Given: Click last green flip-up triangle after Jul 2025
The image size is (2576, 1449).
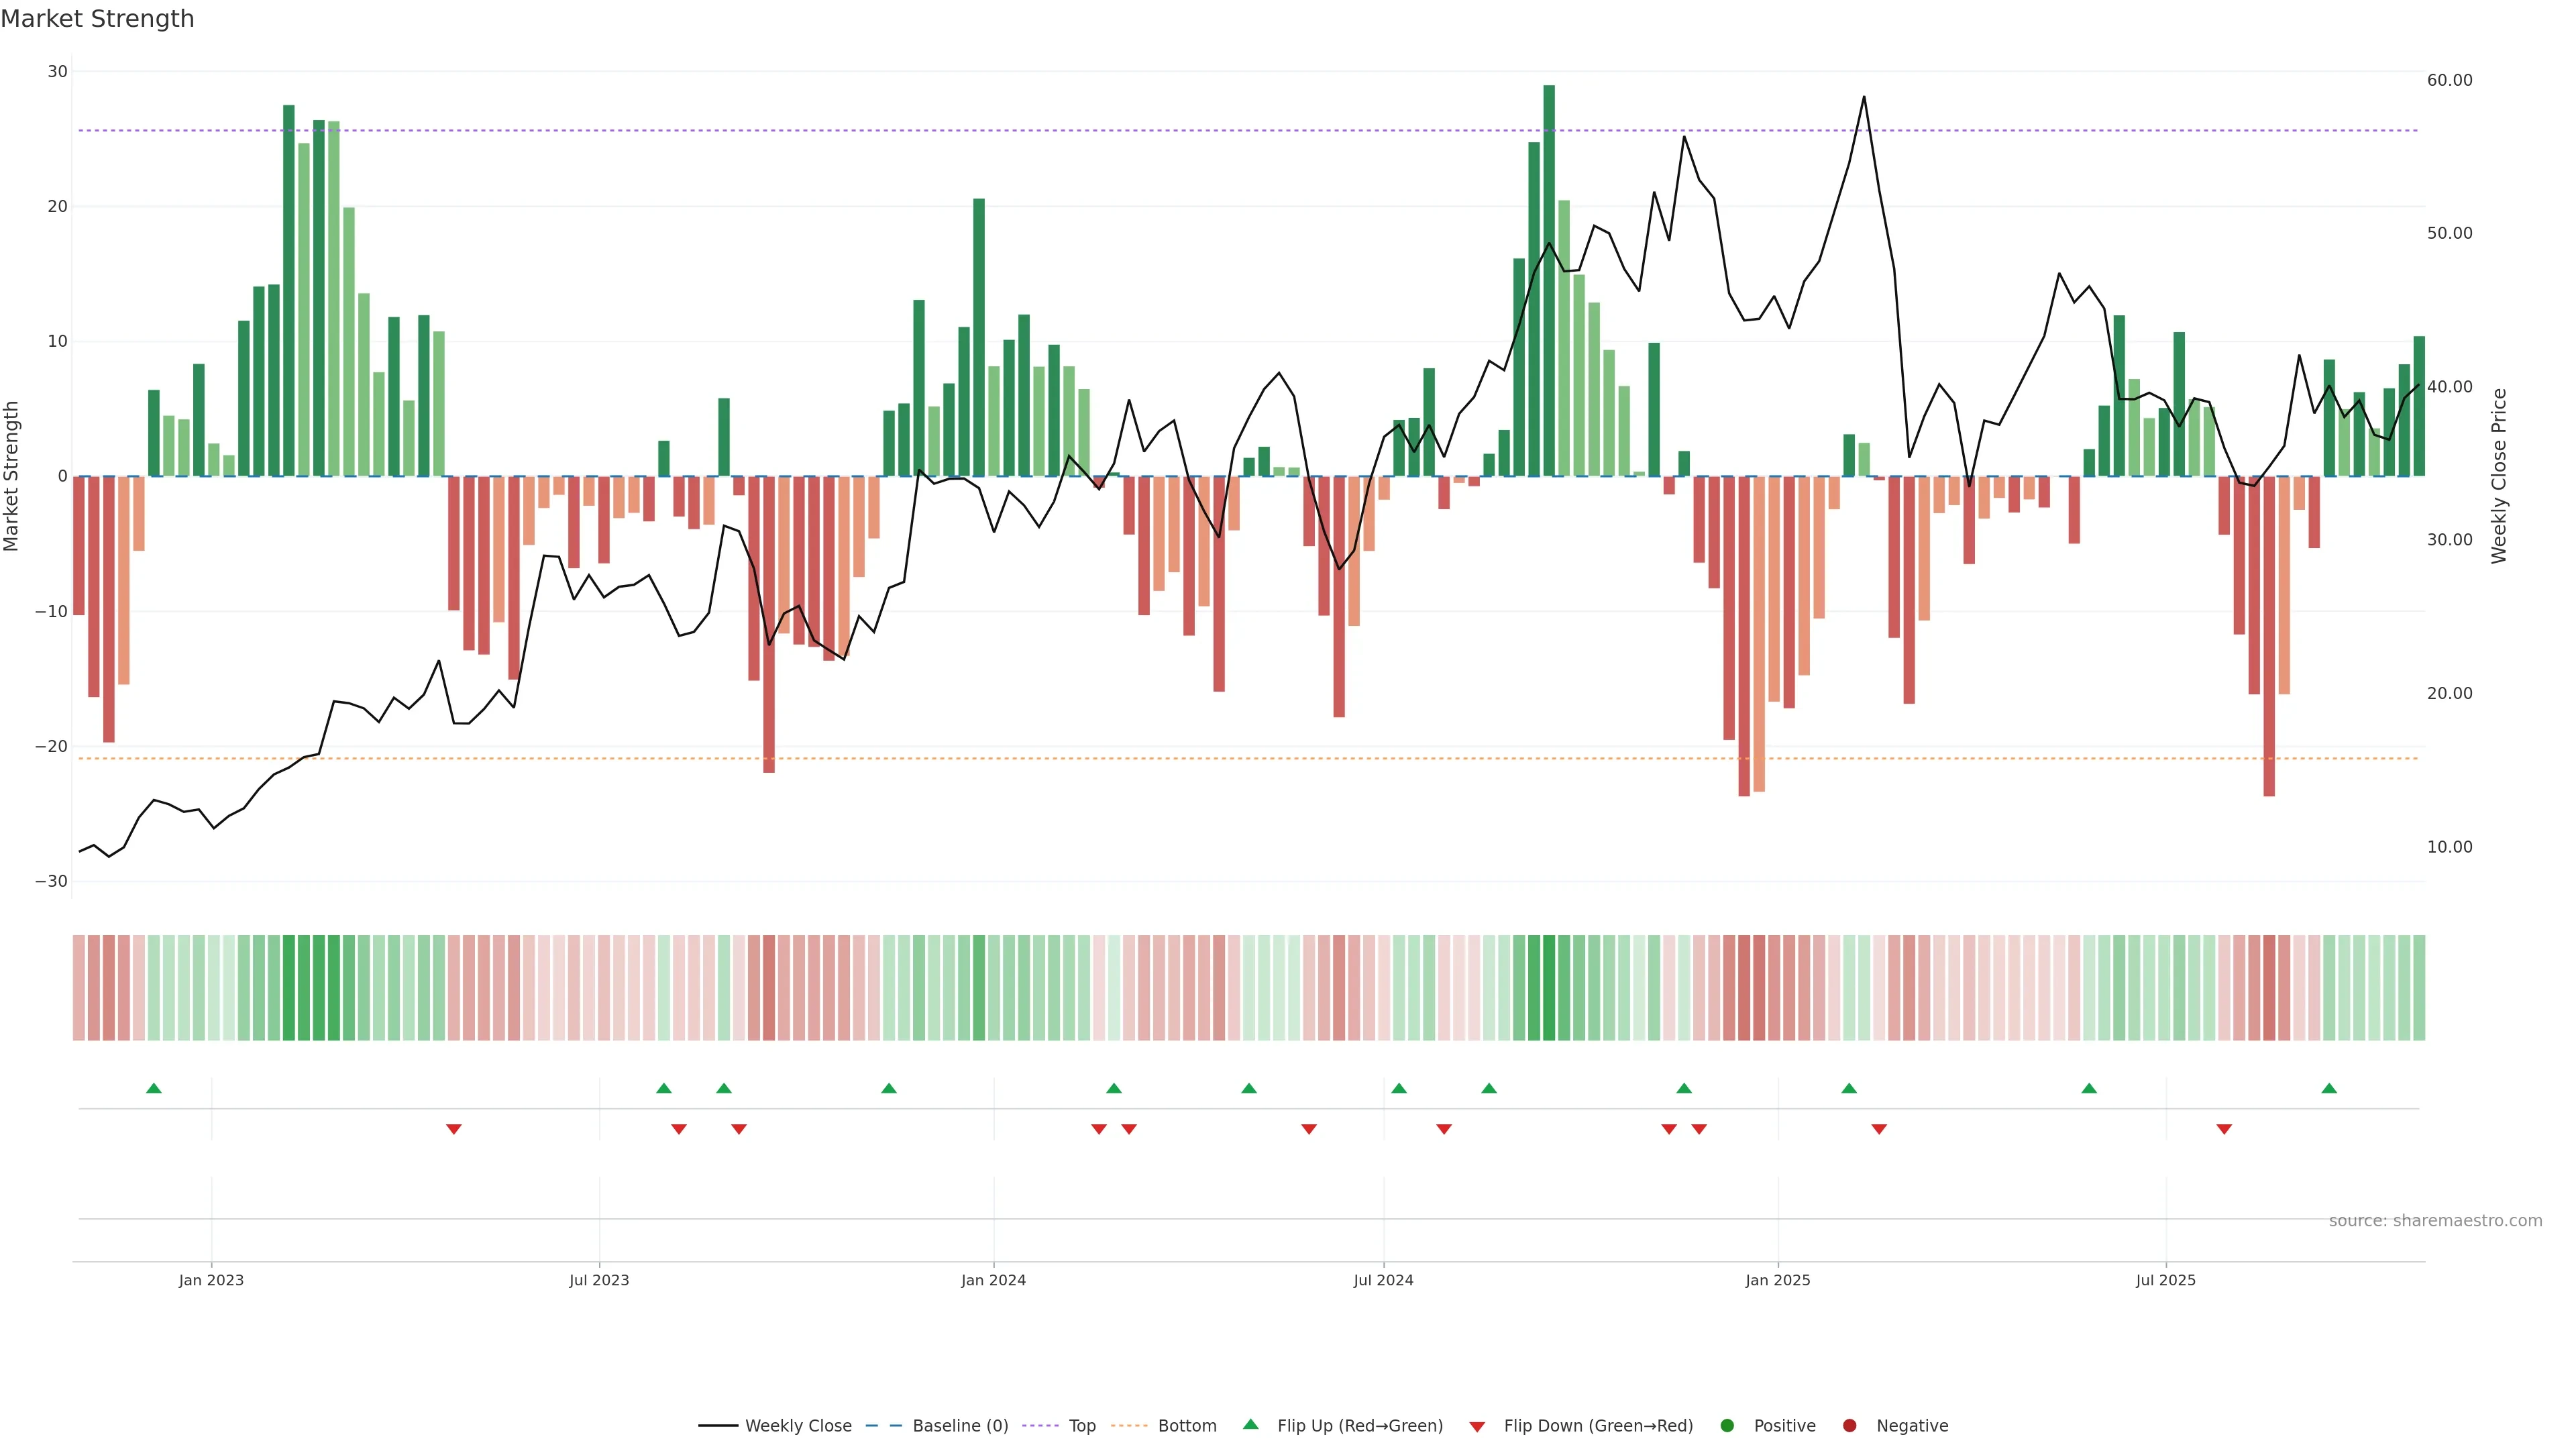Looking at the screenshot, I should click(x=2329, y=1088).
